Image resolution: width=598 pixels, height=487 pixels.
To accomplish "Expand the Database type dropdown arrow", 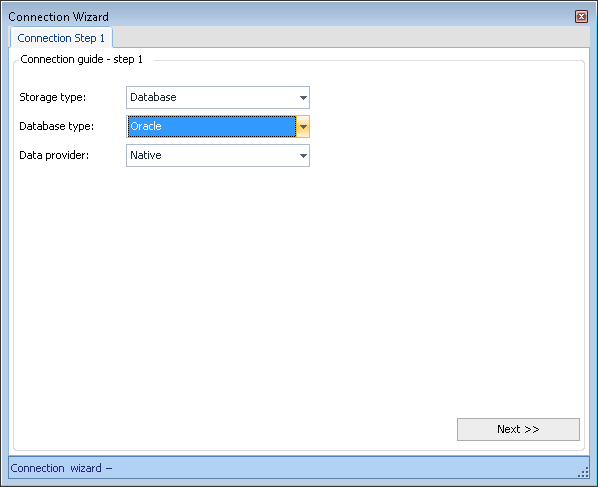I will tap(303, 127).
